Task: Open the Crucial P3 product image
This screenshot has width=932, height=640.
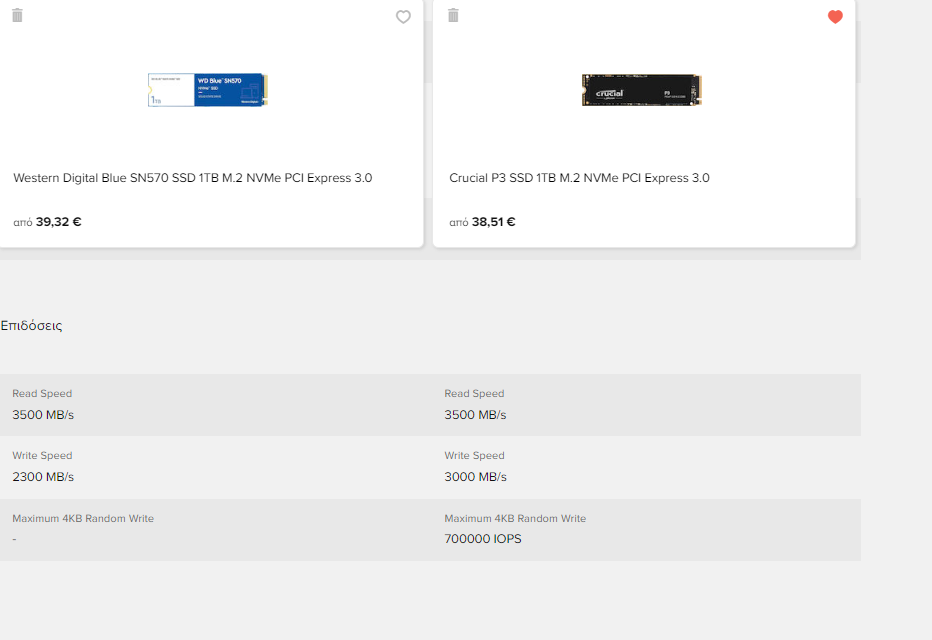Action: click(642, 90)
